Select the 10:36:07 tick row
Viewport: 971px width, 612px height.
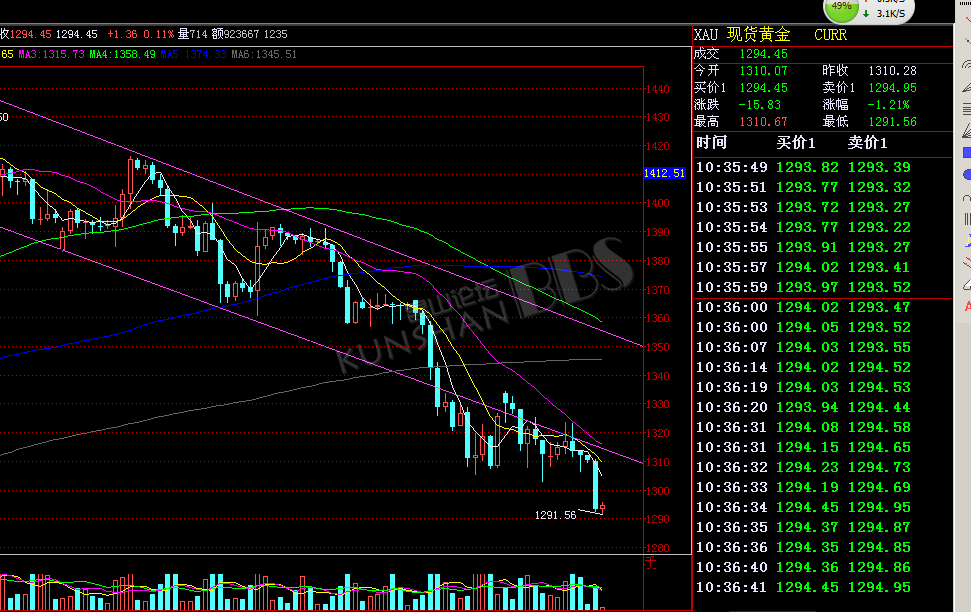point(803,348)
